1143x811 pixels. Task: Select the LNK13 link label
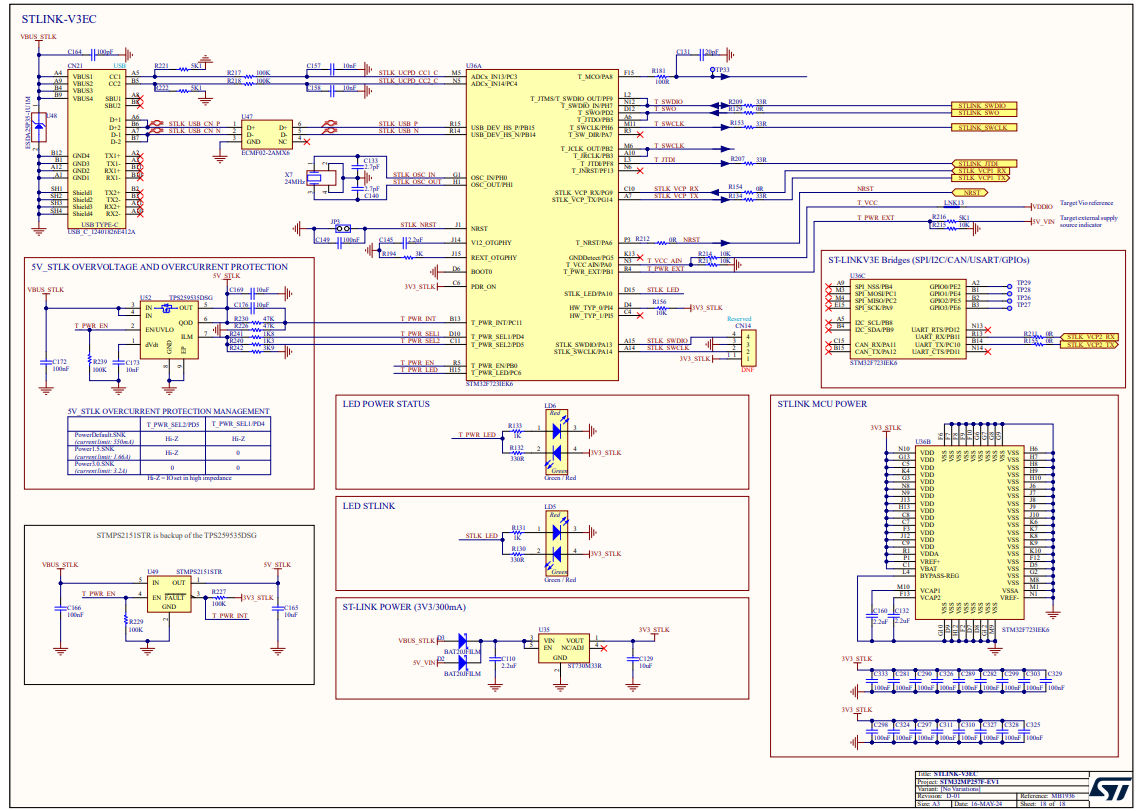[x=953, y=203]
